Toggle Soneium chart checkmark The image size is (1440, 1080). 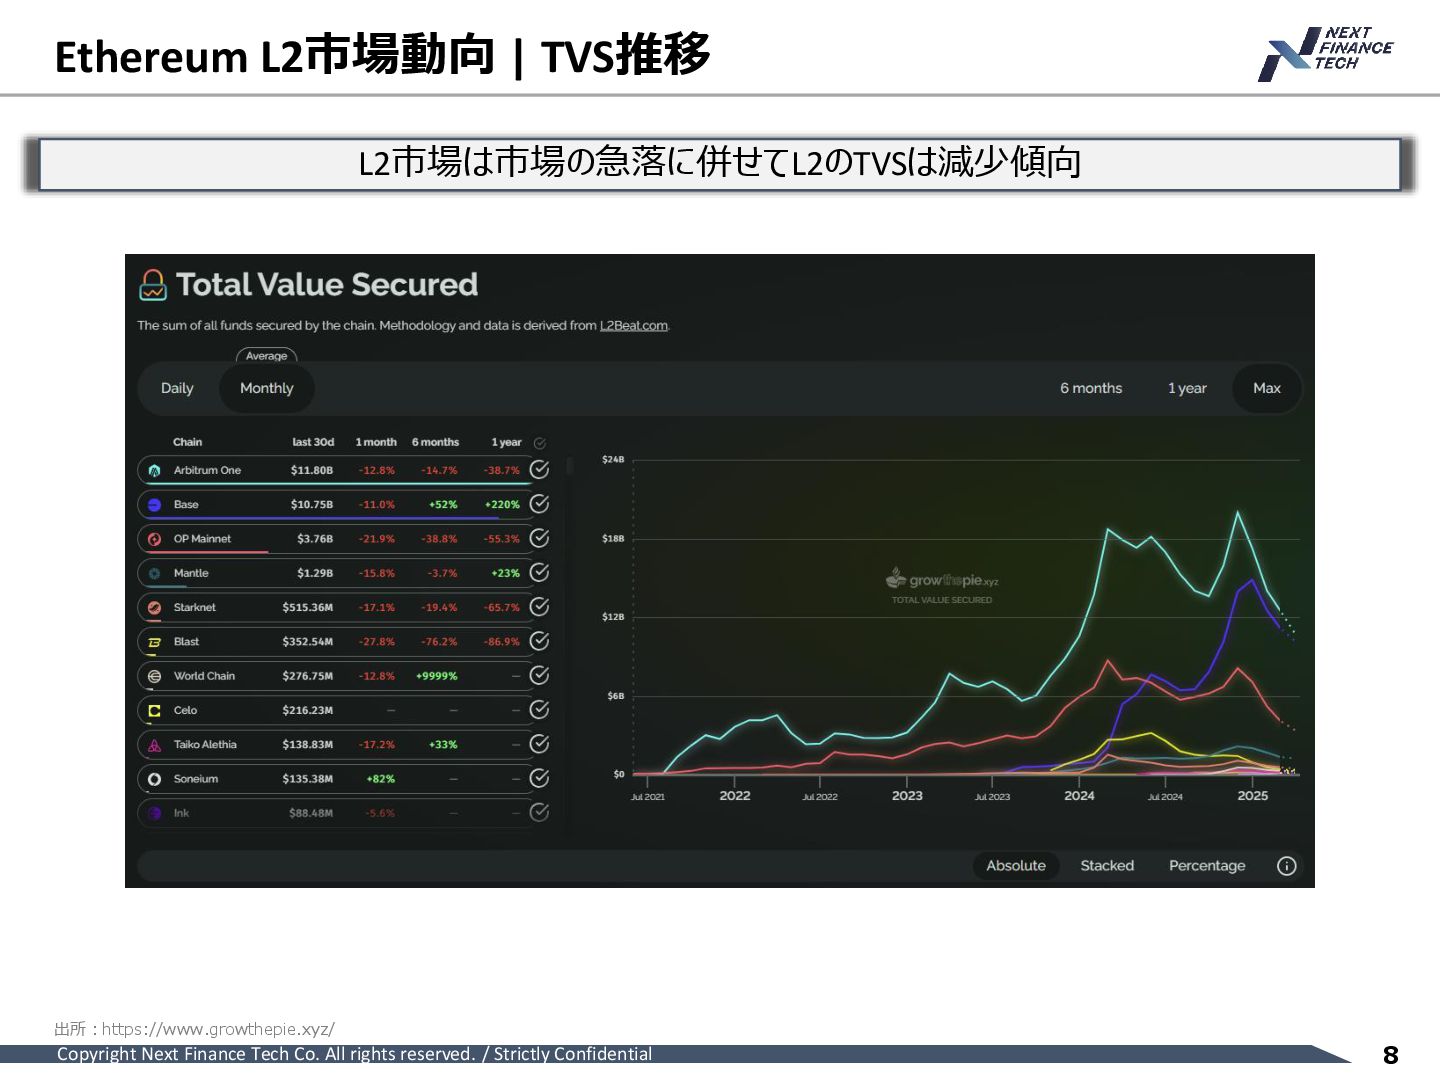[539, 778]
